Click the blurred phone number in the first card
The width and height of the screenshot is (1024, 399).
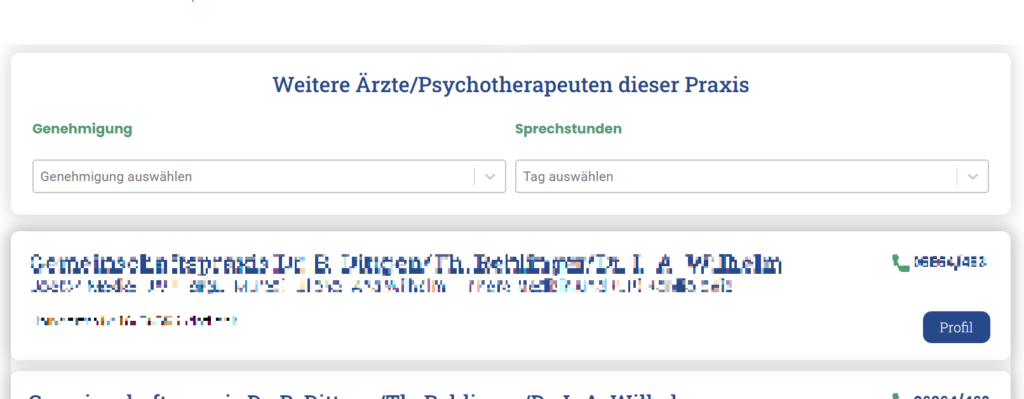[950, 263]
